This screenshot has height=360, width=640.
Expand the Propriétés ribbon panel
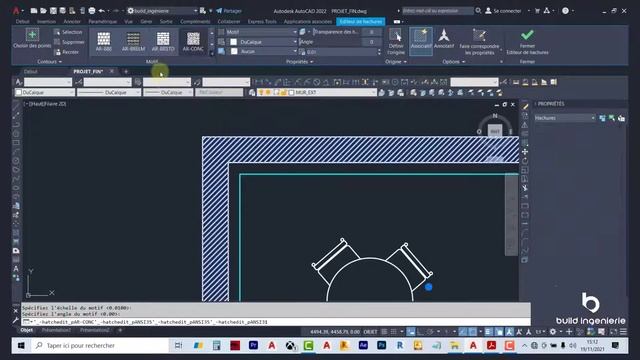[300, 62]
